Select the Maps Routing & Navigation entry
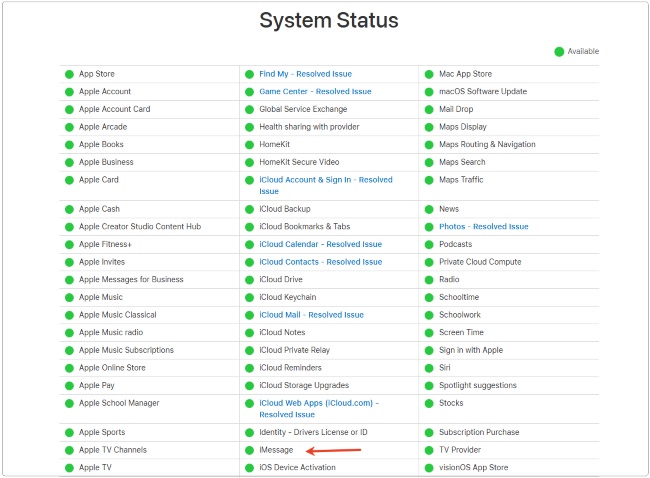The image size is (650, 478). click(488, 144)
